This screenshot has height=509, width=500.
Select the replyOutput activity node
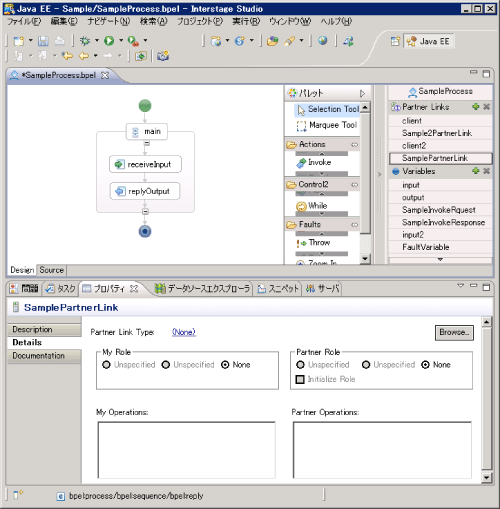145,191
